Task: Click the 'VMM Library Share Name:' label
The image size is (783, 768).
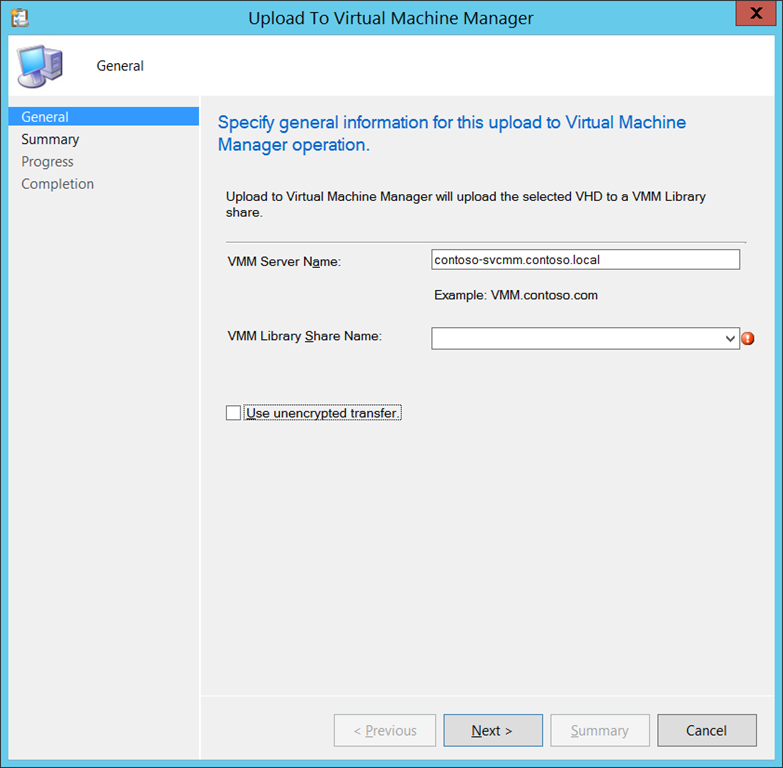Action: pos(305,336)
